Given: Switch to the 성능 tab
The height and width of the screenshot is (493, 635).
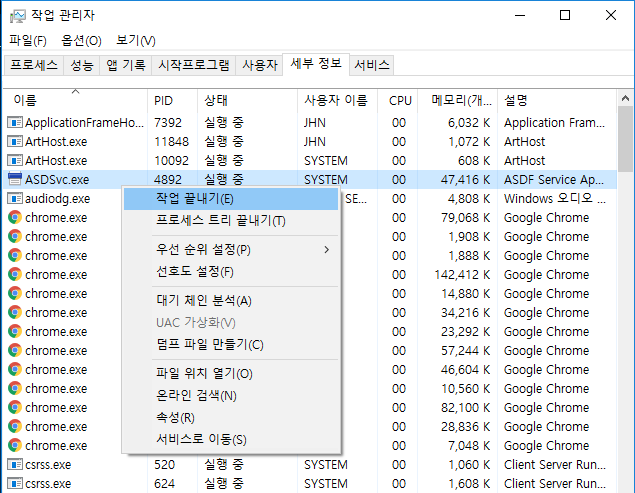Looking at the screenshot, I should (x=82, y=65).
